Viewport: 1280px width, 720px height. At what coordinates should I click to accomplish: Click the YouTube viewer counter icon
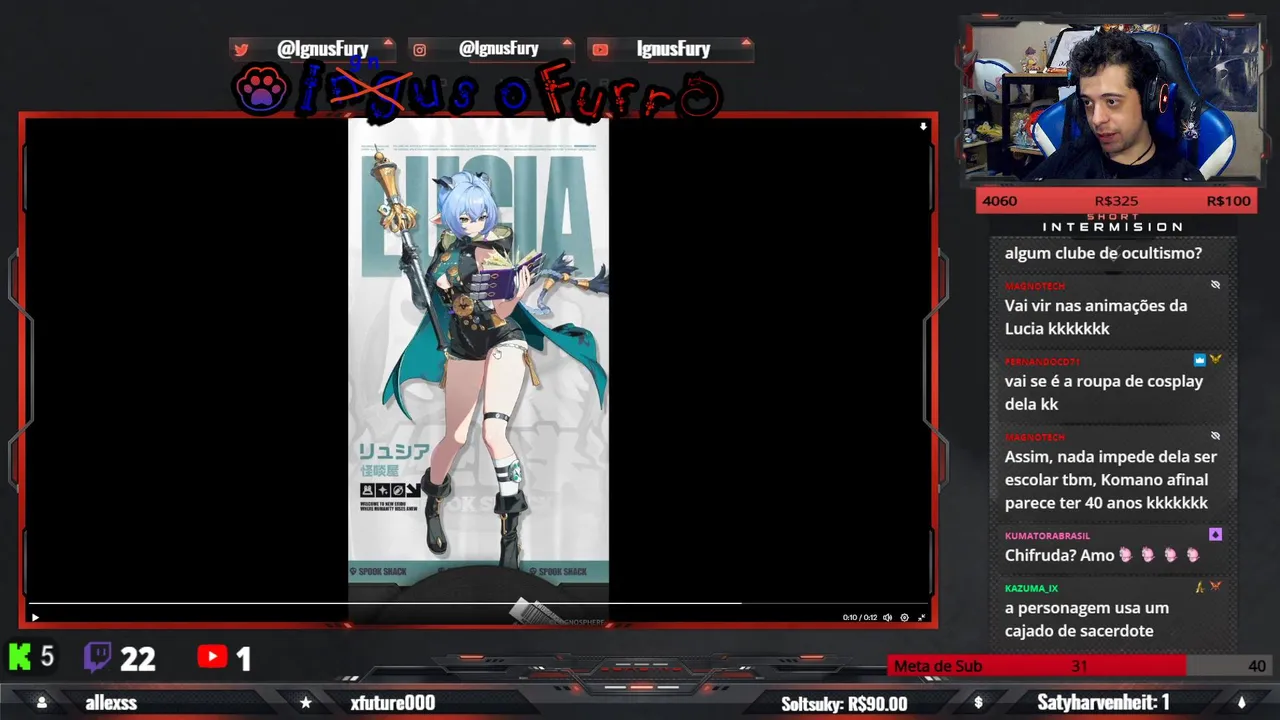click(212, 657)
